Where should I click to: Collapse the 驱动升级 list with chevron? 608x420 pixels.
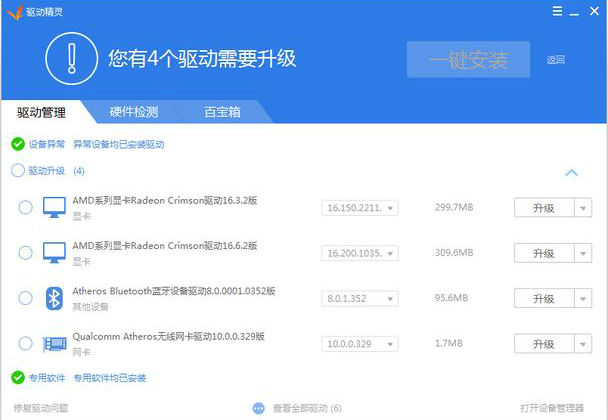coord(572,173)
